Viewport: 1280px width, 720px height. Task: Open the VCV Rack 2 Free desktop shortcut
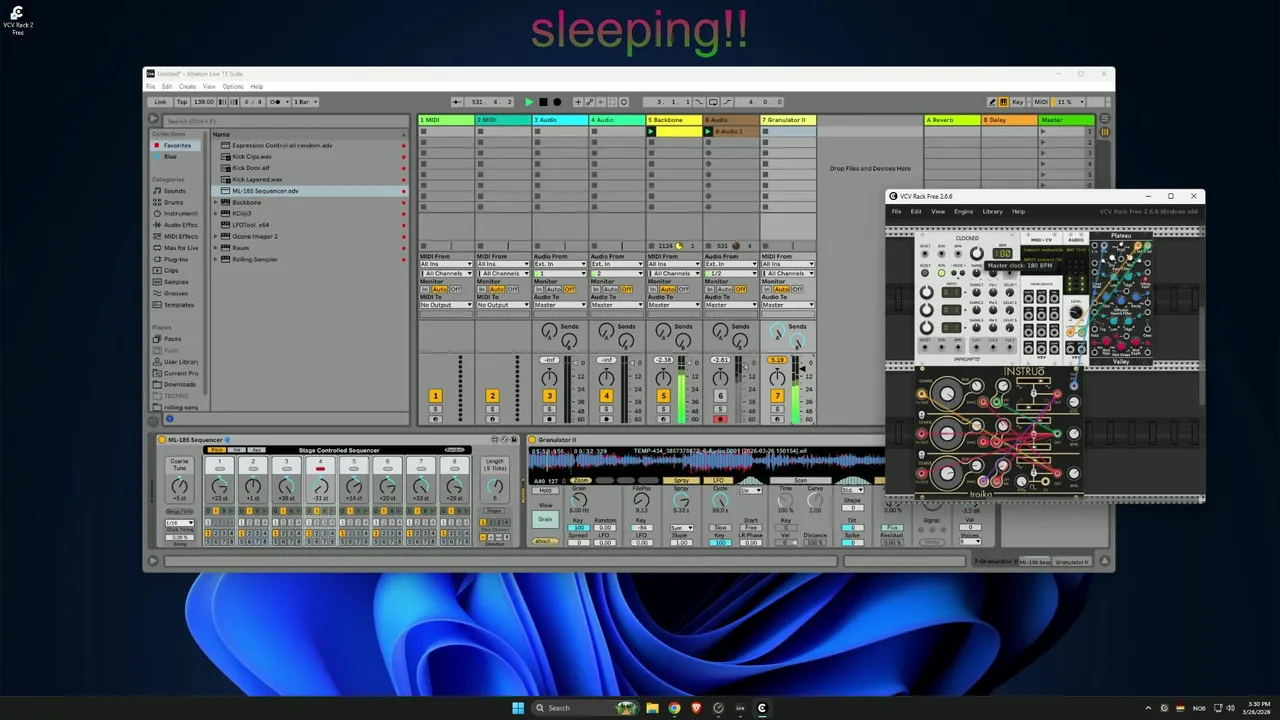17,19
